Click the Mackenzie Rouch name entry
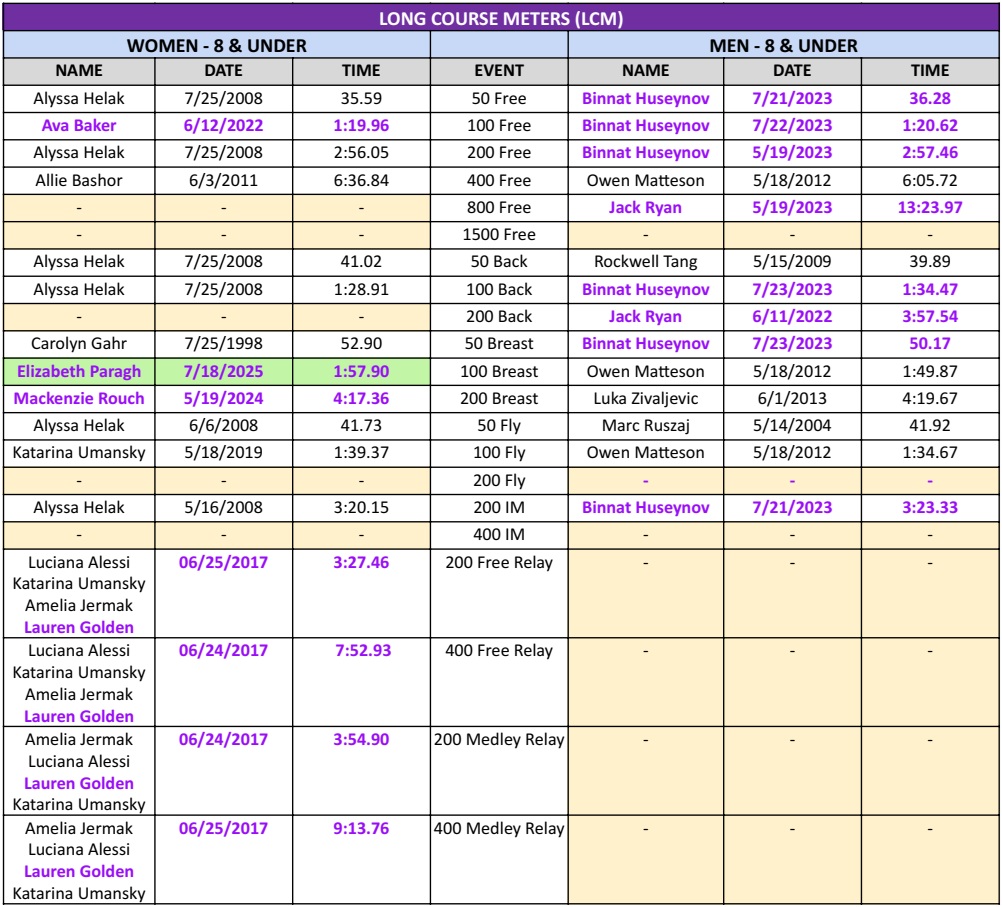The width and height of the screenshot is (1002, 907). [78, 398]
